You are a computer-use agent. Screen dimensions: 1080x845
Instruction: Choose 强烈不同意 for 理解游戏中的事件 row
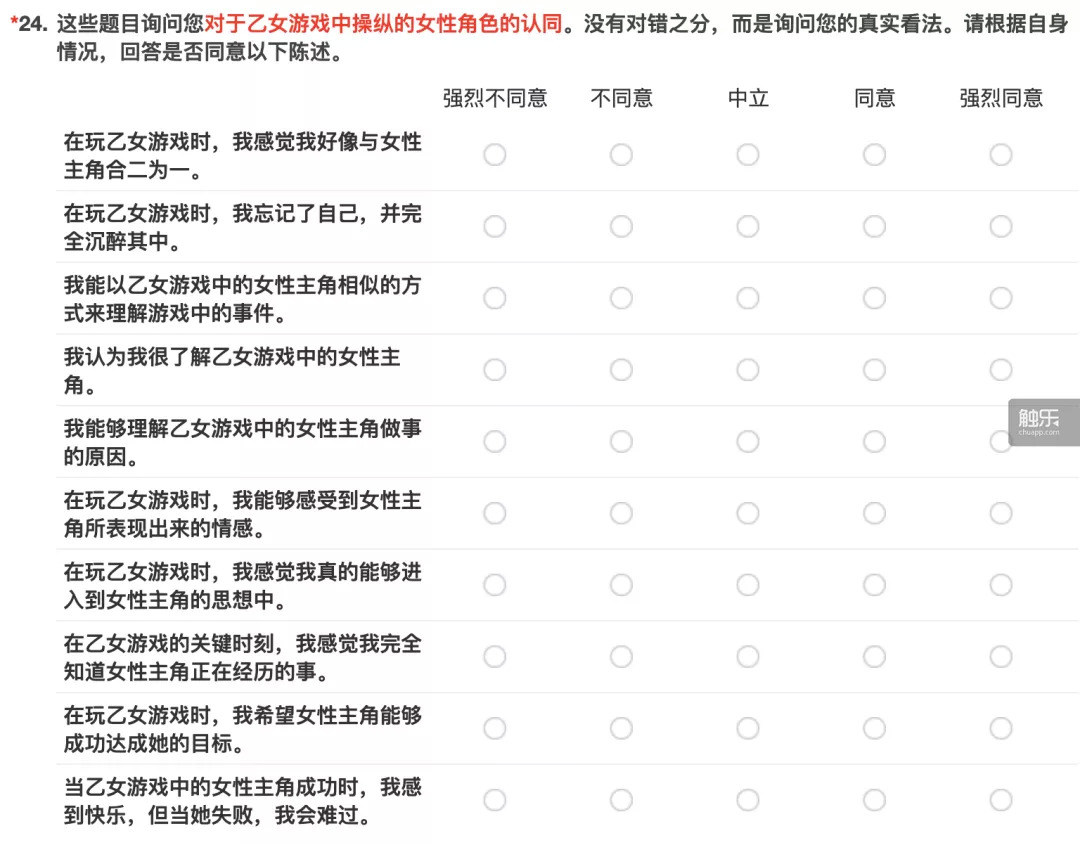pos(495,298)
